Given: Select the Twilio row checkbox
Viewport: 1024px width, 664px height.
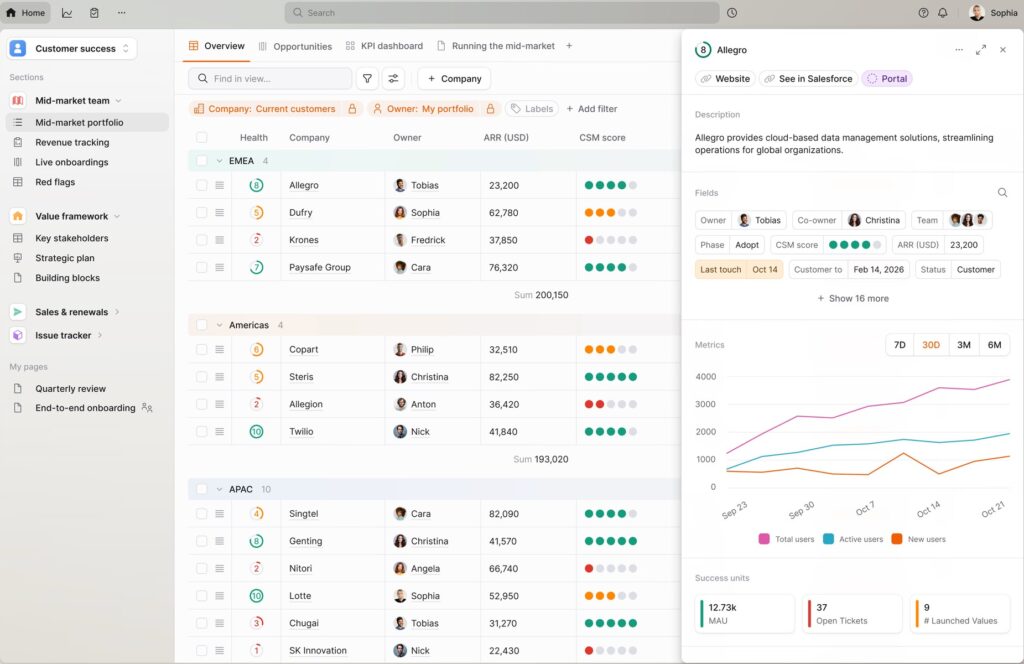Looking at the screenshot, I should pyautogui.click(x=202, y=432).
